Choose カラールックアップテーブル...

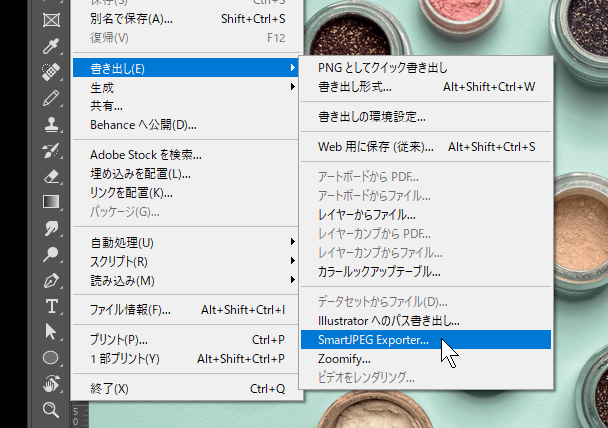[x=426, y=271]
